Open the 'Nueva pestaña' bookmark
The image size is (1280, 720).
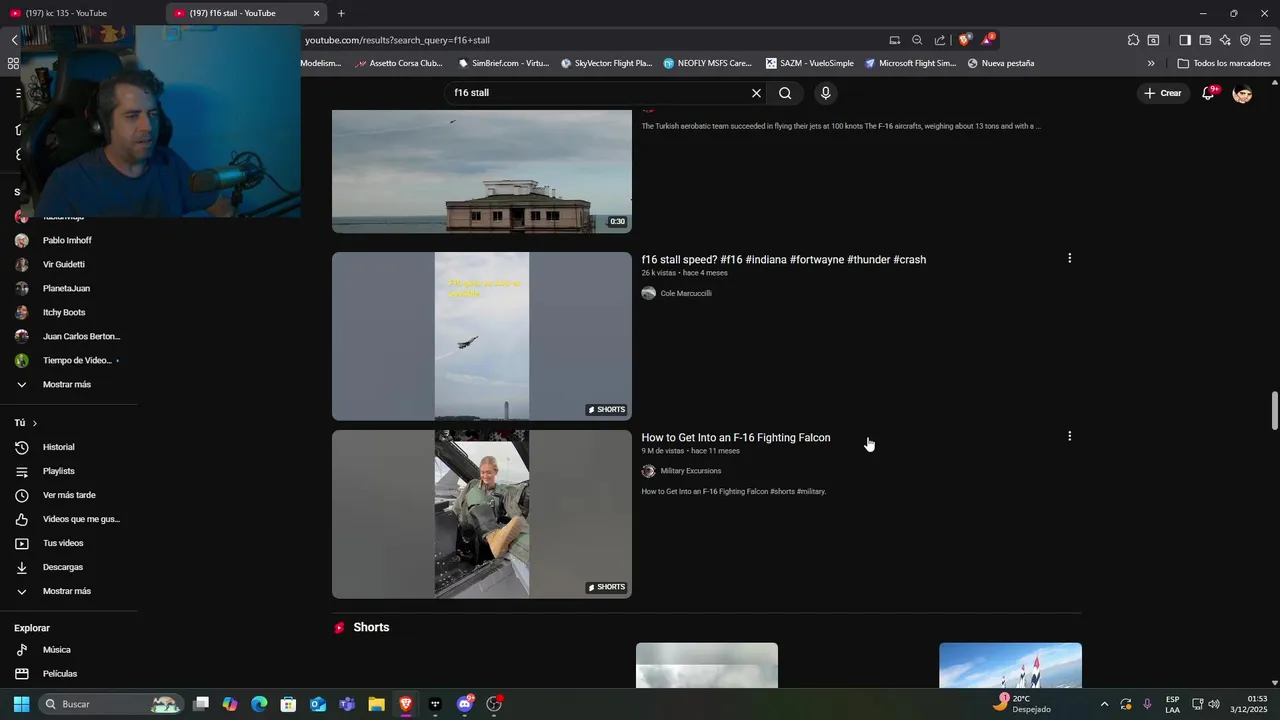point(1000,63)
